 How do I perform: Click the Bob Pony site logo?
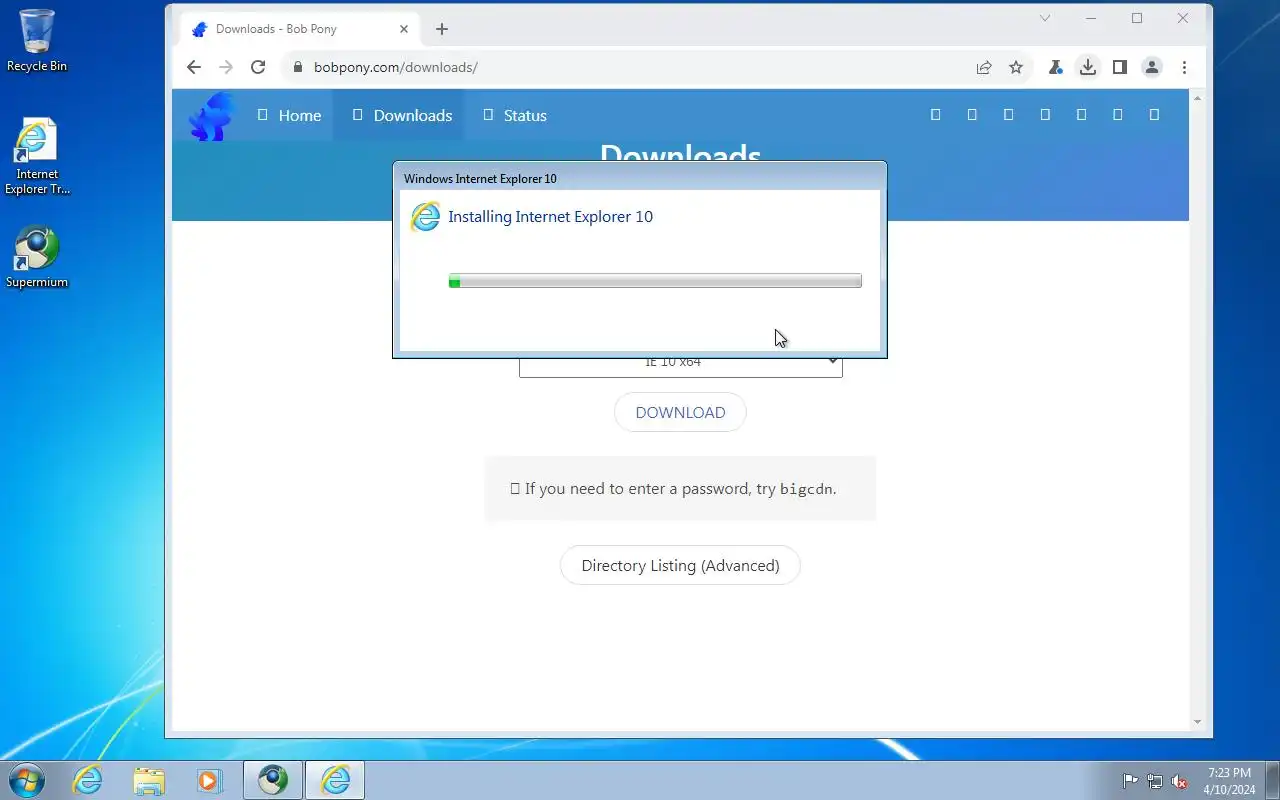(x=211, y=116)
